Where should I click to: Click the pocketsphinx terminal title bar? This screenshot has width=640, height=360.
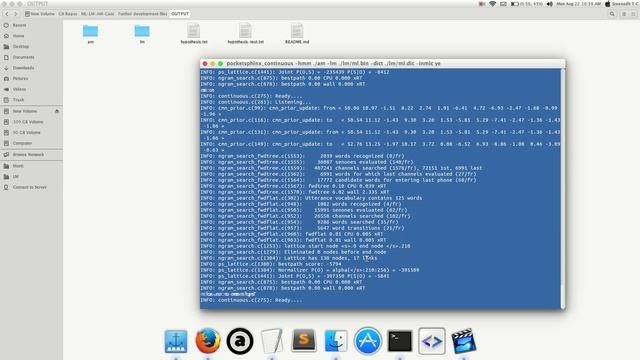[382, 63]
